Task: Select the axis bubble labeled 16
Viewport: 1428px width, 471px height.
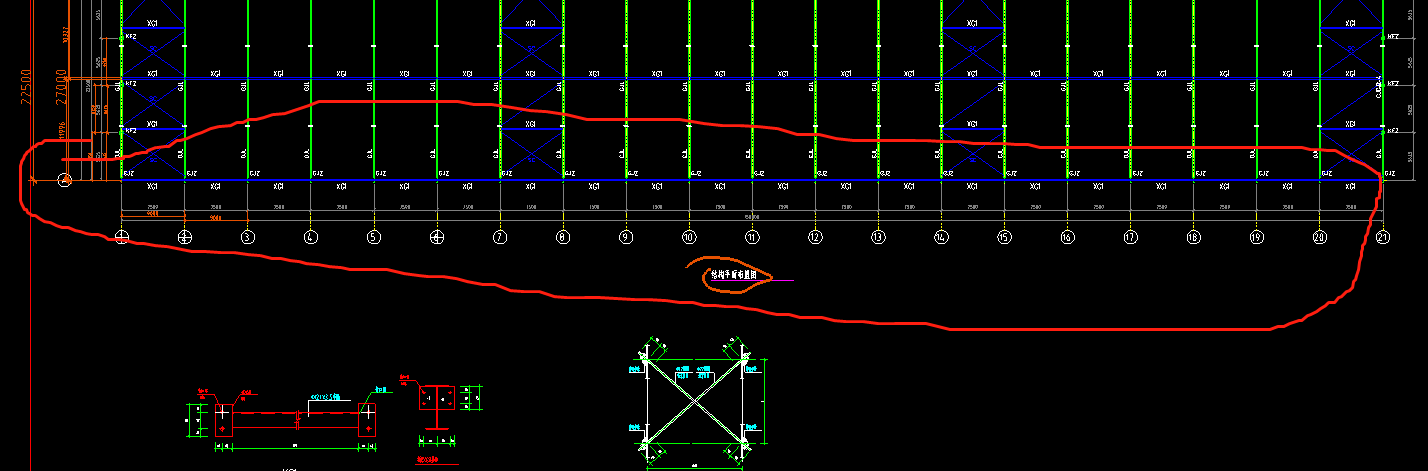Action: pyautogui.click(x=1067, y=237)
